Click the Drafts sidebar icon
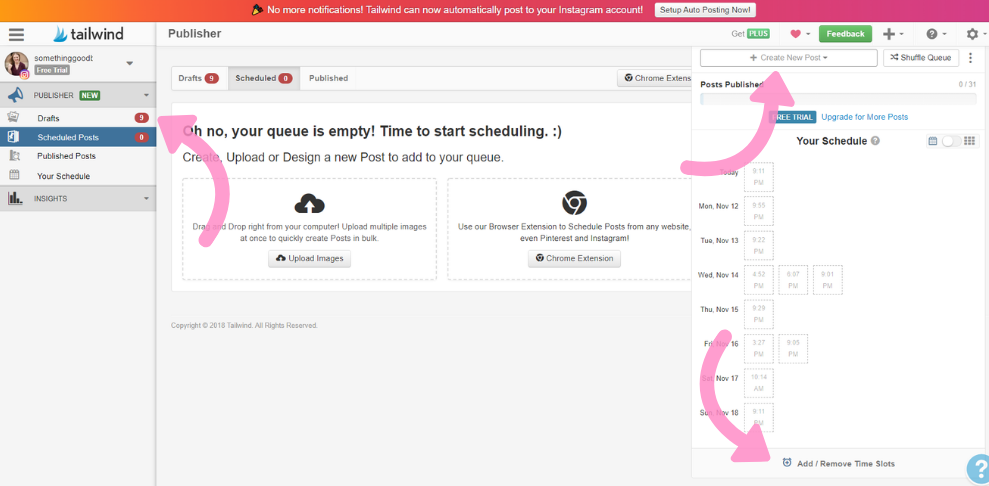This screenshot has width=989, height=486. pyautogui.click(x=14, y=117)
